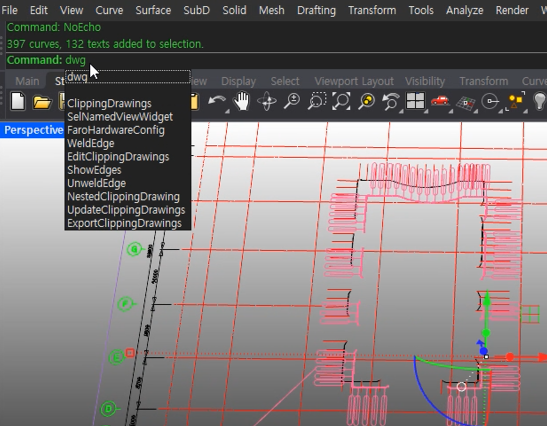Image resolution: width=547 pixels, height=426 pixels.
Task: Open the Transform menu
Action: tap(372, 10)
